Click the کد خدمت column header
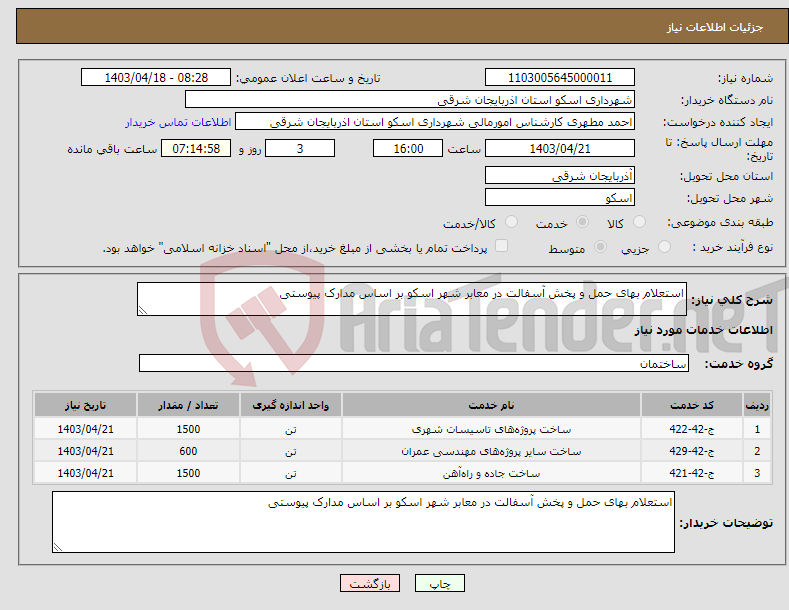The height and width of the screenshot is (610, 789). [x=692, y=405]
